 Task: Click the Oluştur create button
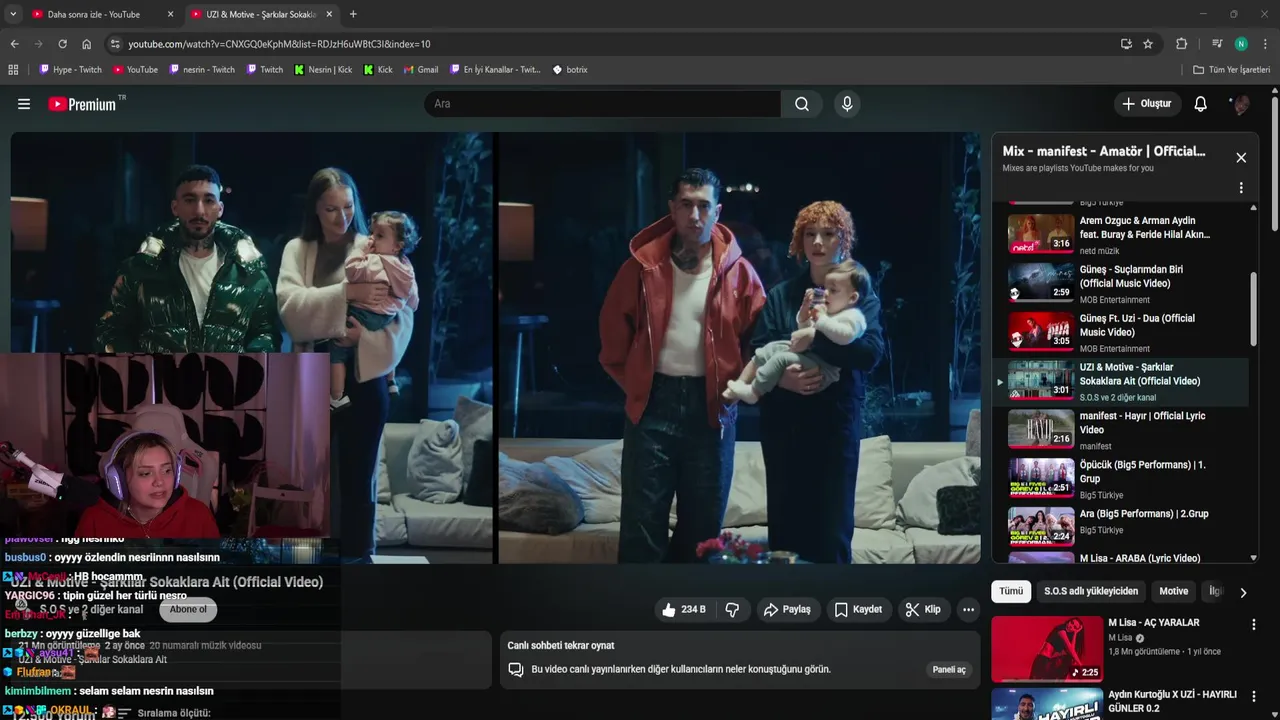click(x=1146, y=104)
